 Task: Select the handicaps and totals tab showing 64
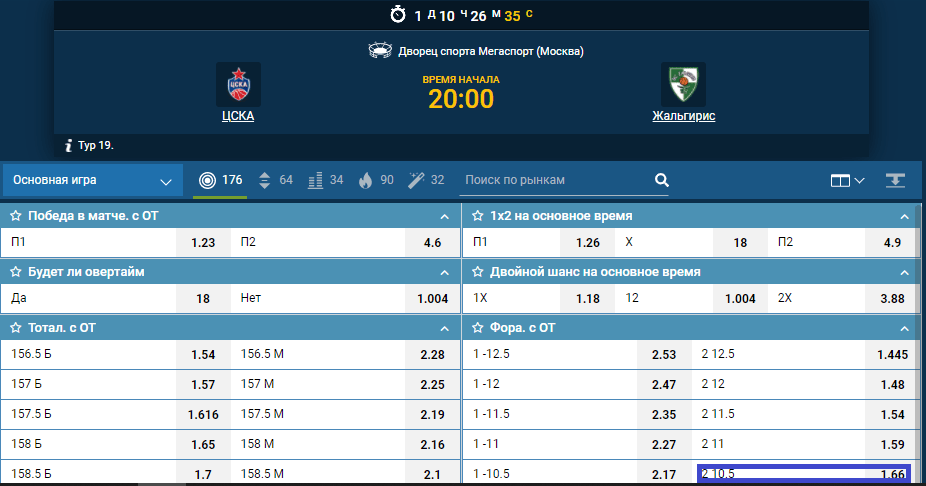[x=275, y=180]
